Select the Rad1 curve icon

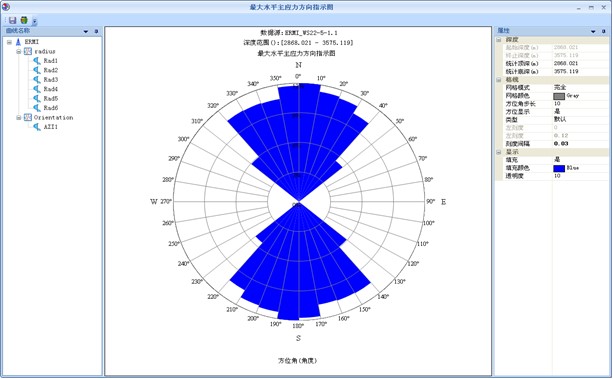(37, 61)
